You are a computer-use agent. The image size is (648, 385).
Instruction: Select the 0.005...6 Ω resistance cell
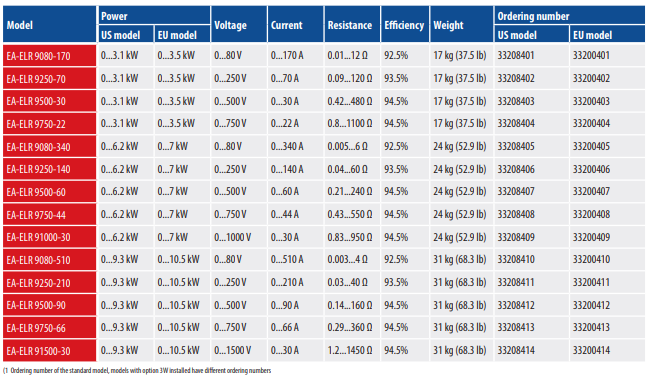(x=352, y=146)
